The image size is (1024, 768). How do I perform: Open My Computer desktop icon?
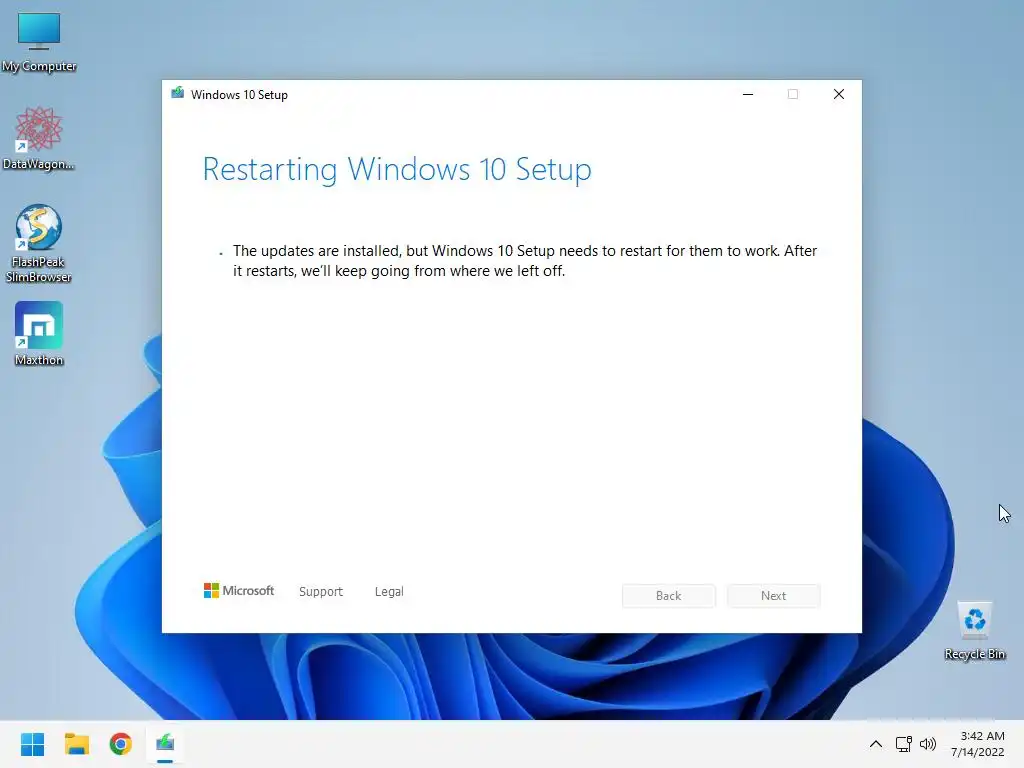point(39,41)
